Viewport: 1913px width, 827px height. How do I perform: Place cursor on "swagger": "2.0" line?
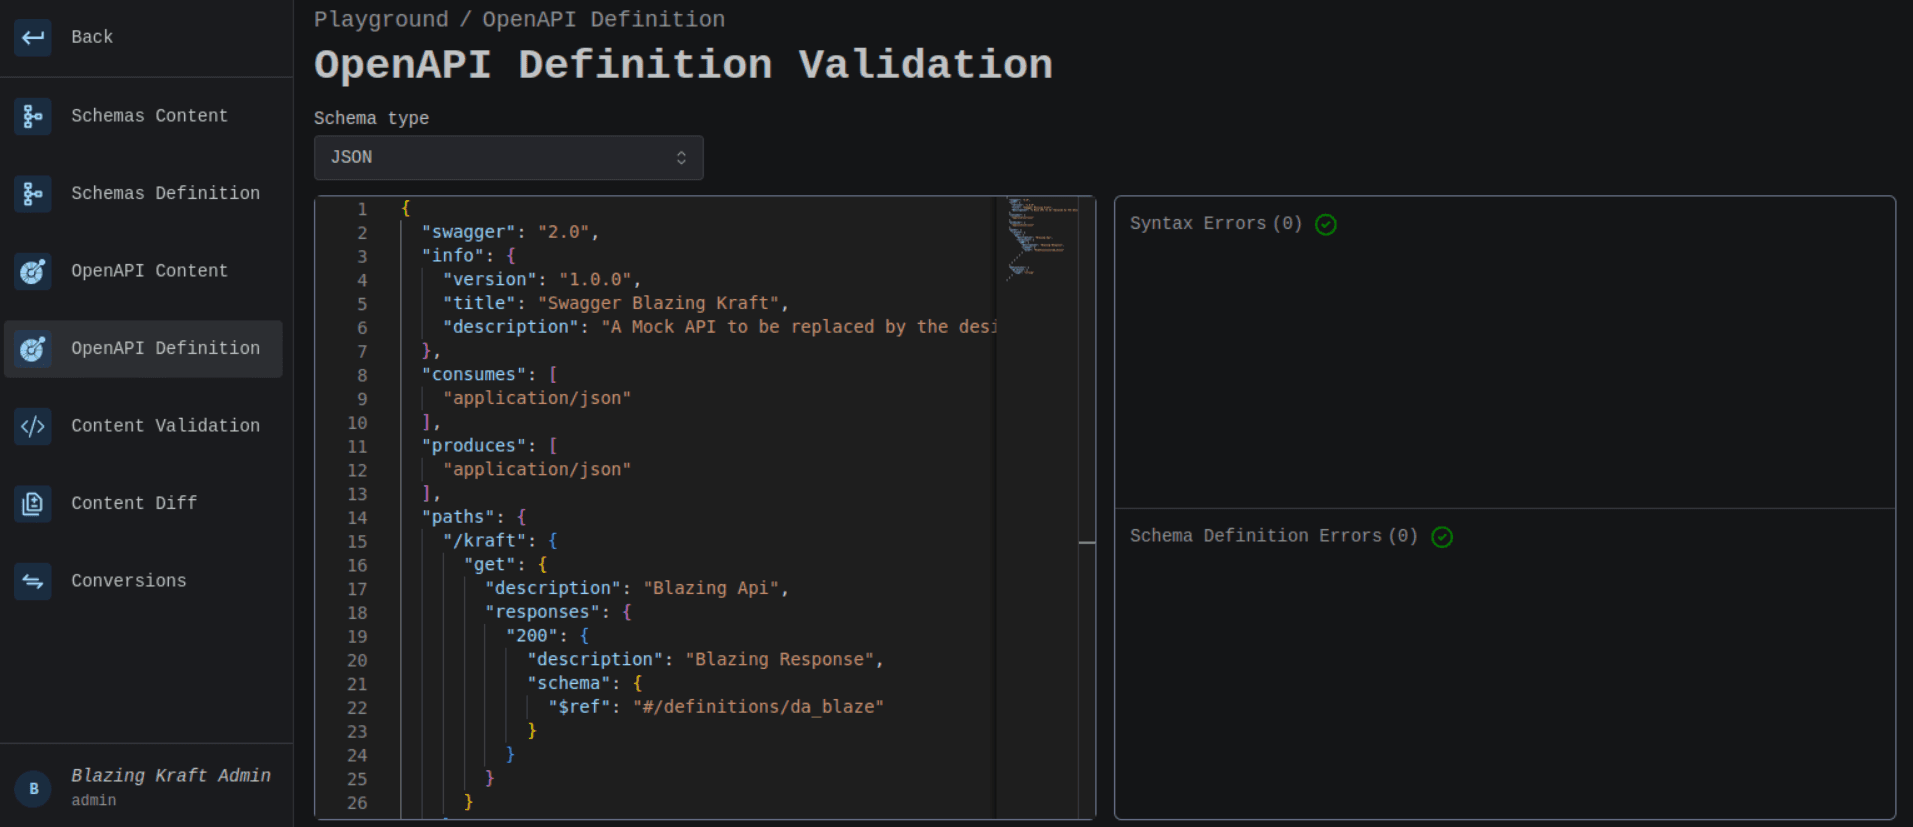click(x=510, y=232)
